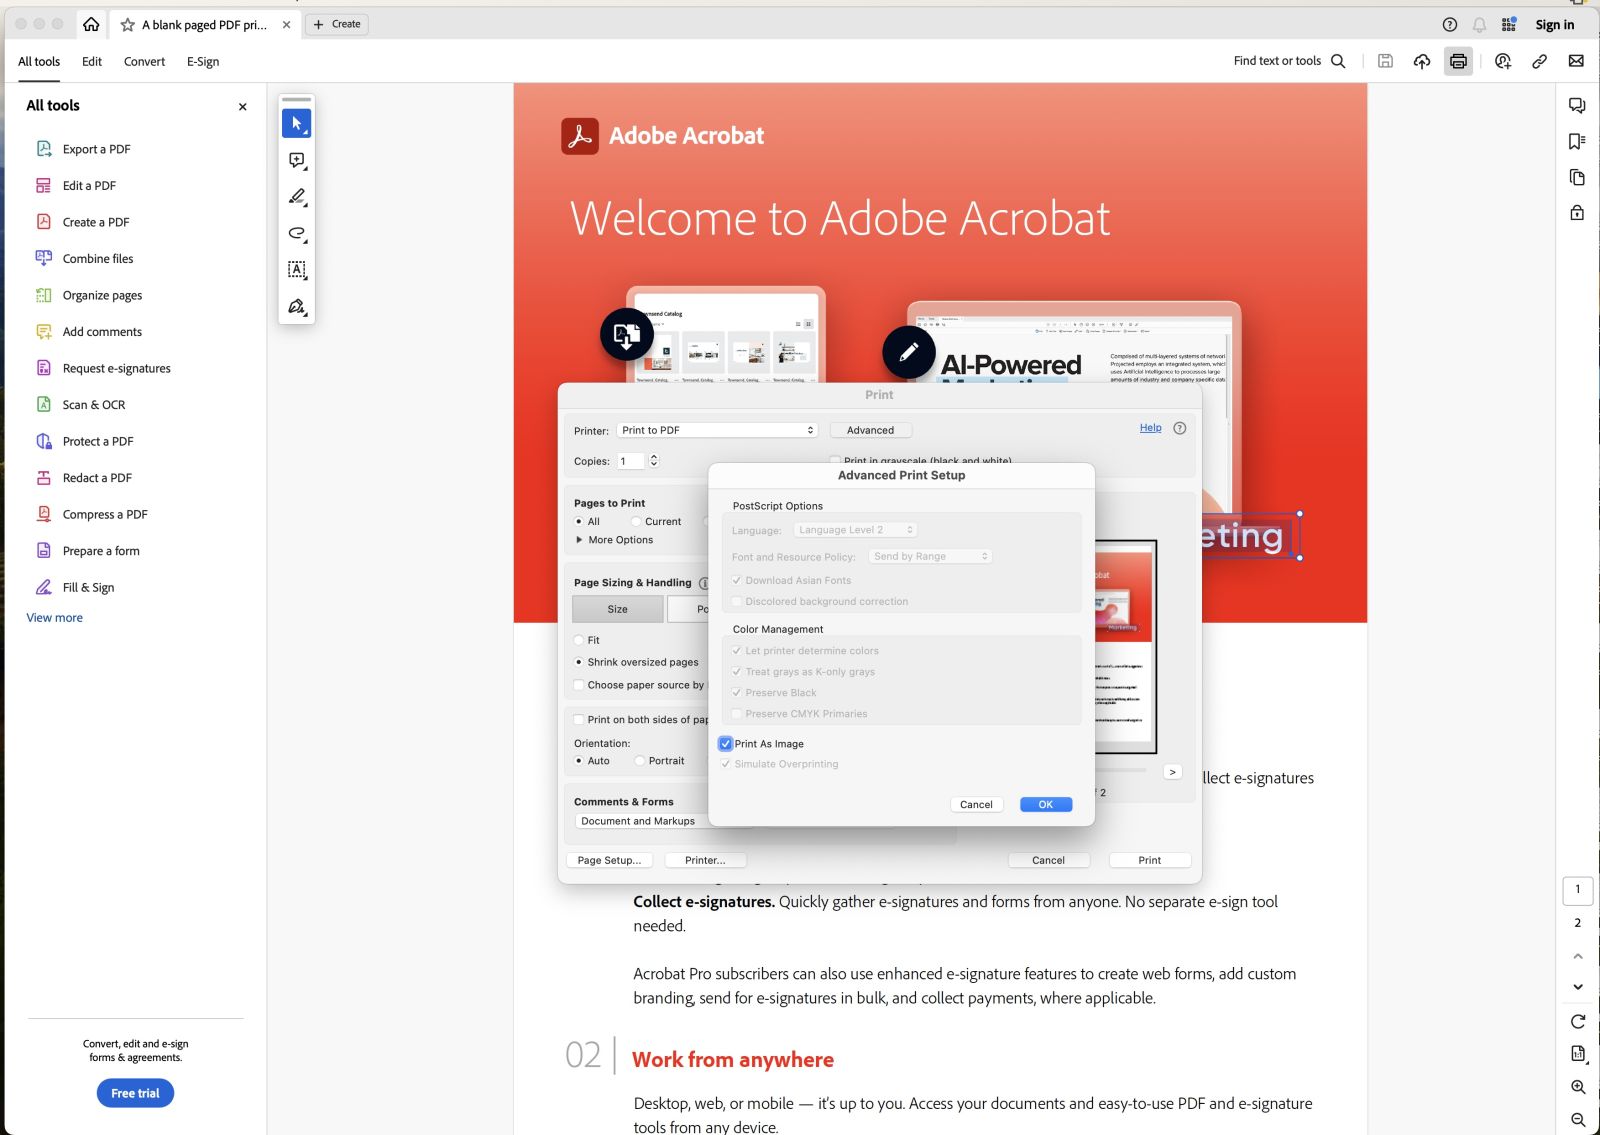Go to next page with down chevron
The image size is (1600, 1135).
[1578, 987]
